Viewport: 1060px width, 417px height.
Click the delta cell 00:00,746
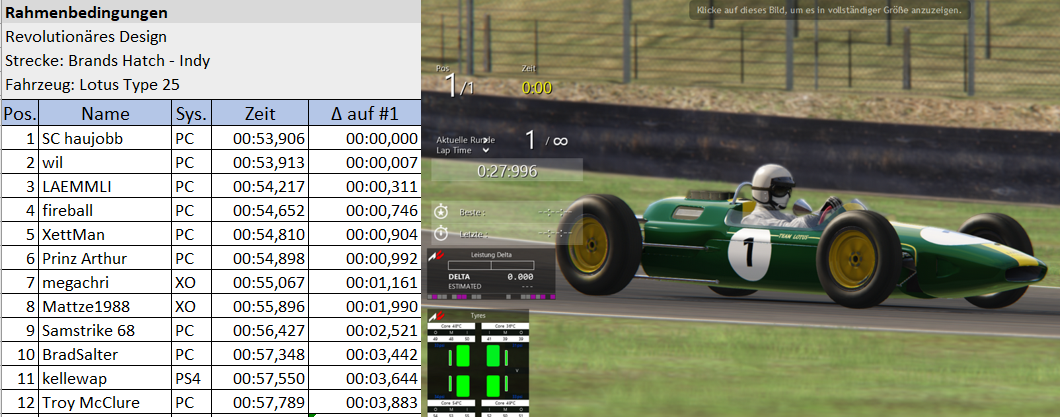(x=365, y=211)
